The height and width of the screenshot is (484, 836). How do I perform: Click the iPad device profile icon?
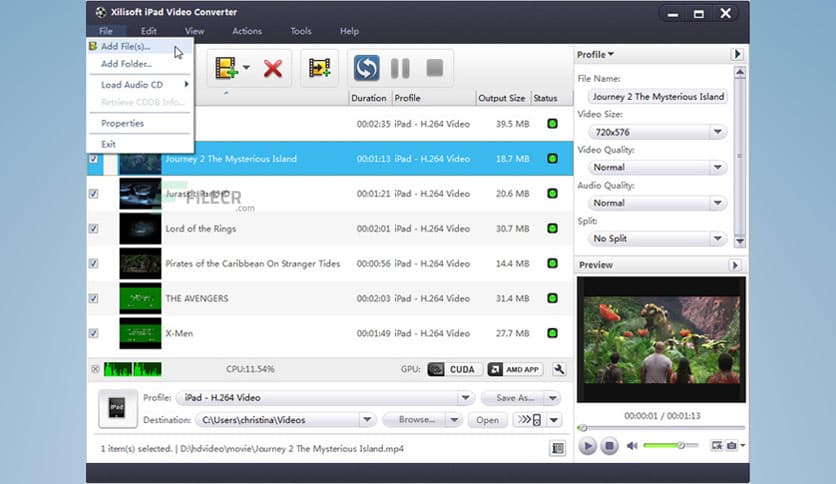click(117, 408)
